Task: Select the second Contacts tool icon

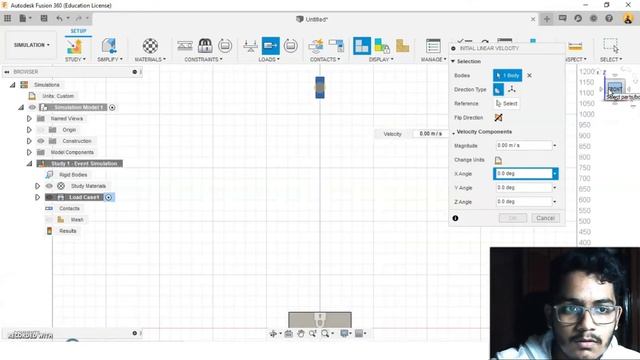Action: [336, 46]
